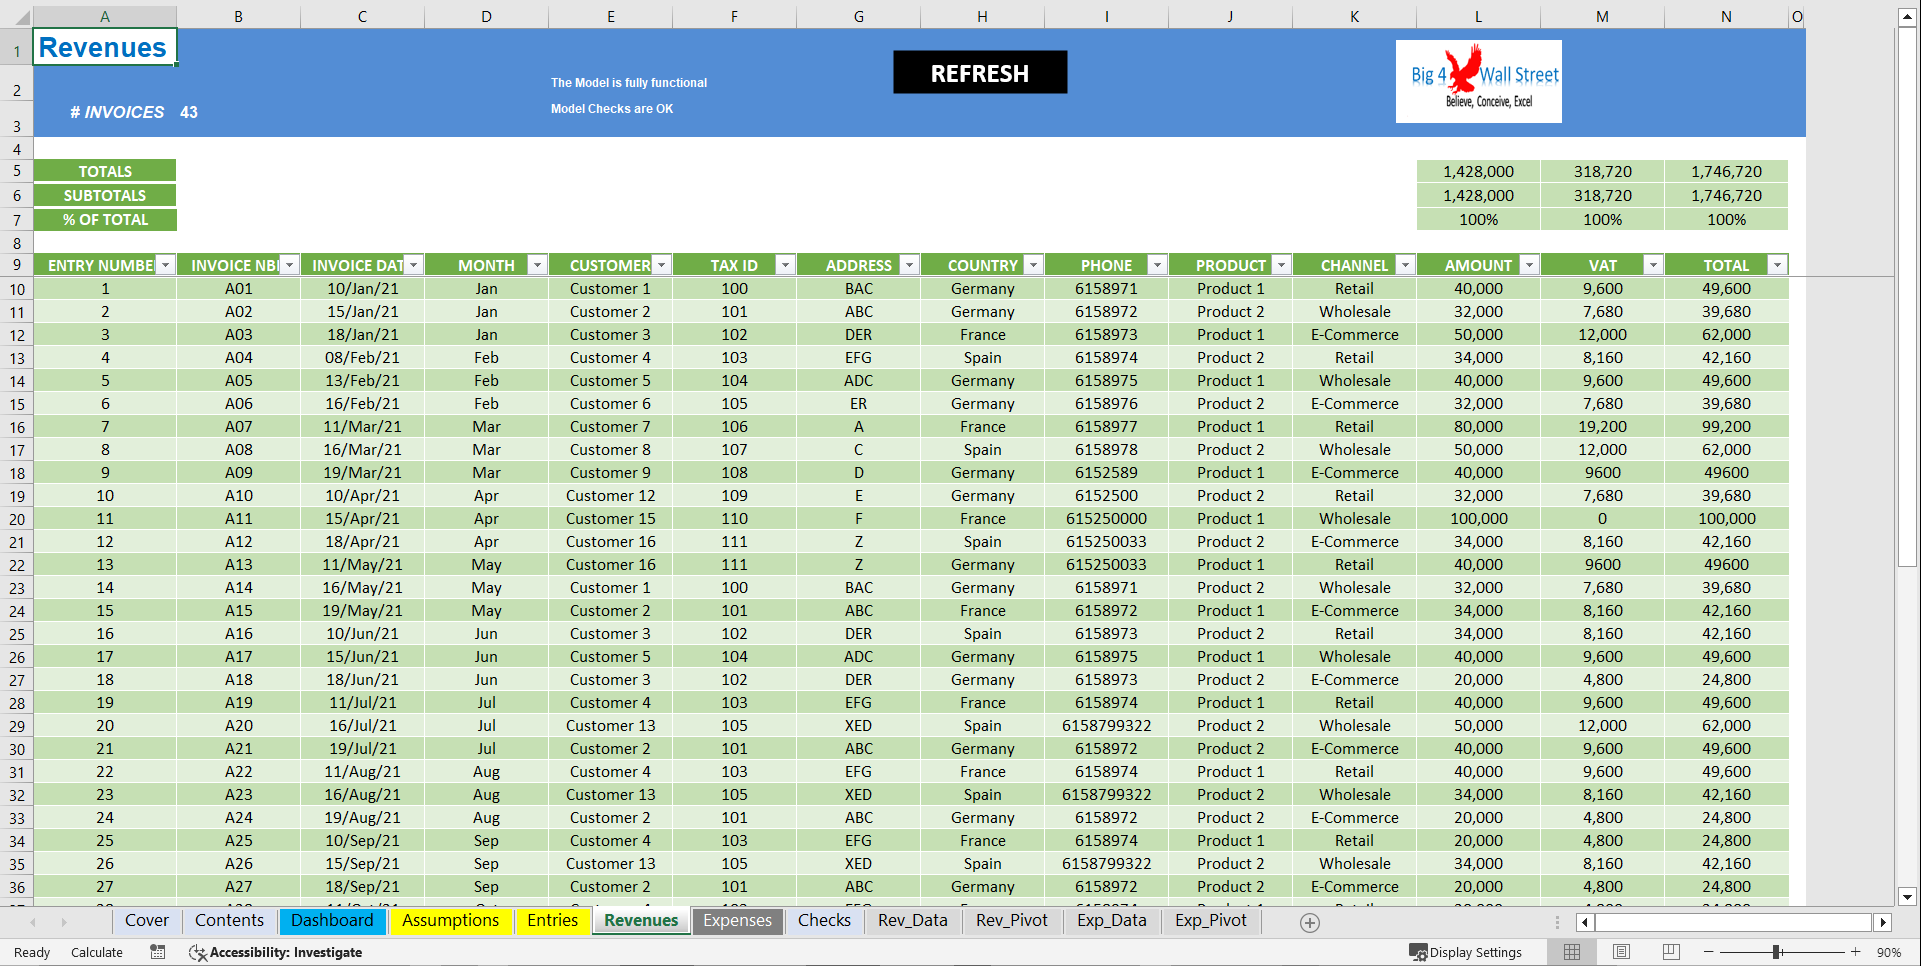
Task: Click the REFRESH button
Action: pyautogui.click(x=980, y=72)
